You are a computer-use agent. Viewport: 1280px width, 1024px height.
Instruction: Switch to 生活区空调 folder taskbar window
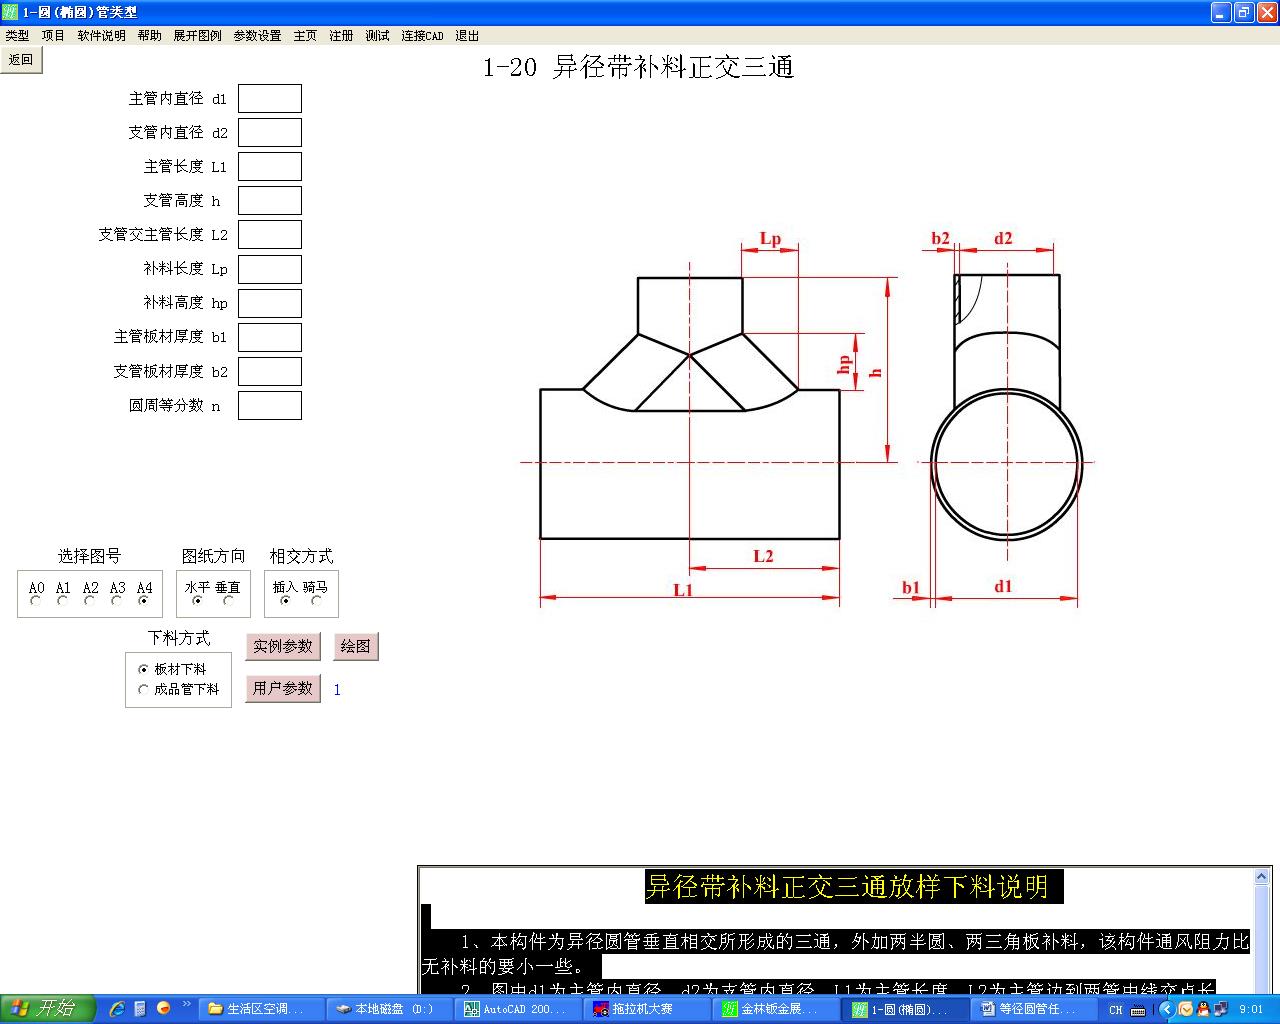pyautogui.click(x=263, y=1009)
